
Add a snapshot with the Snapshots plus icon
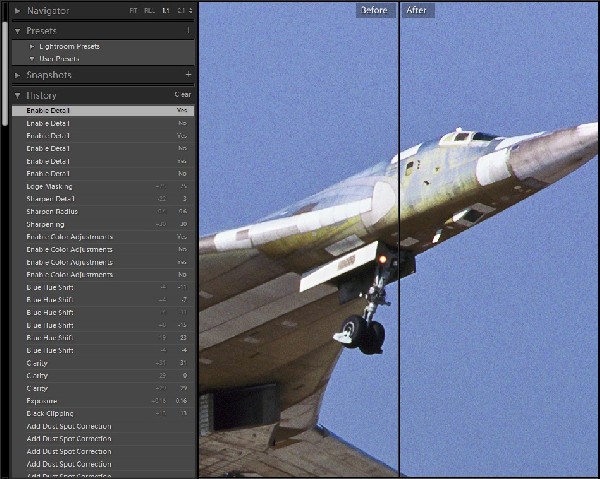coord(188,74)
